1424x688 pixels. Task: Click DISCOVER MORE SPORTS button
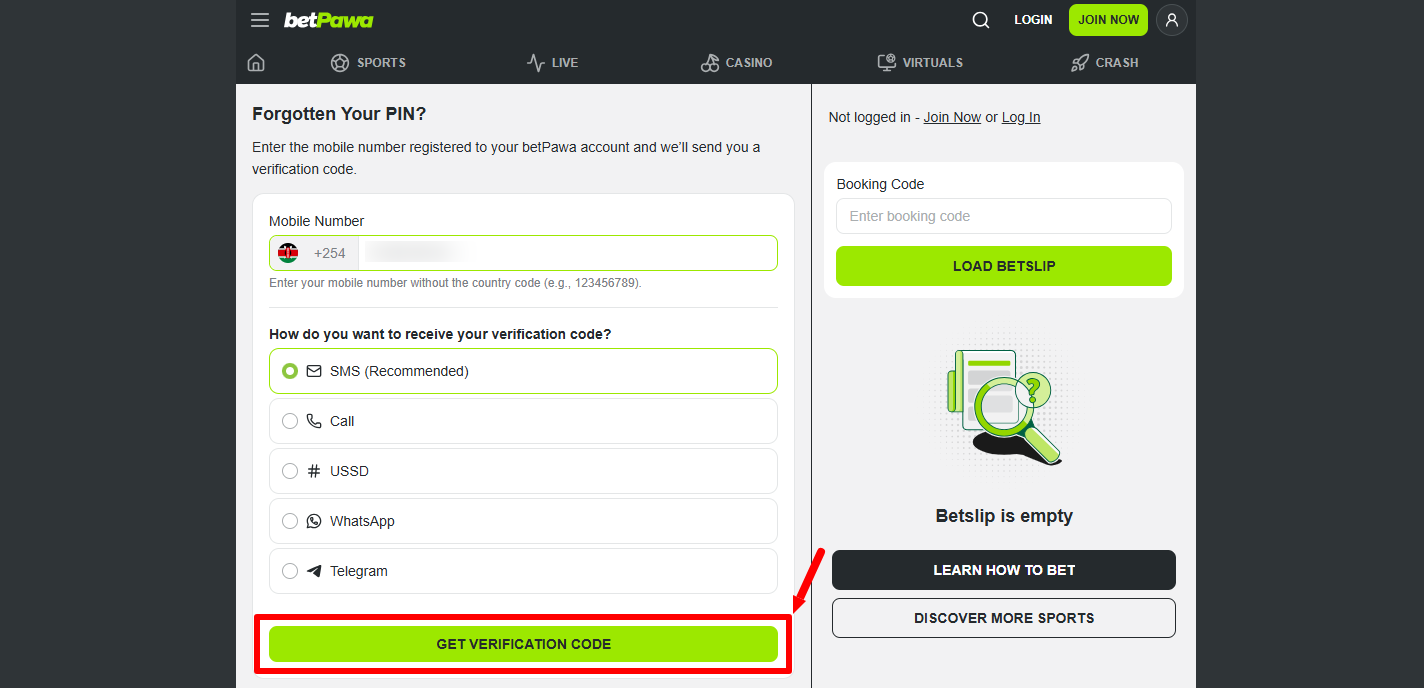[x=1004, y=618]
